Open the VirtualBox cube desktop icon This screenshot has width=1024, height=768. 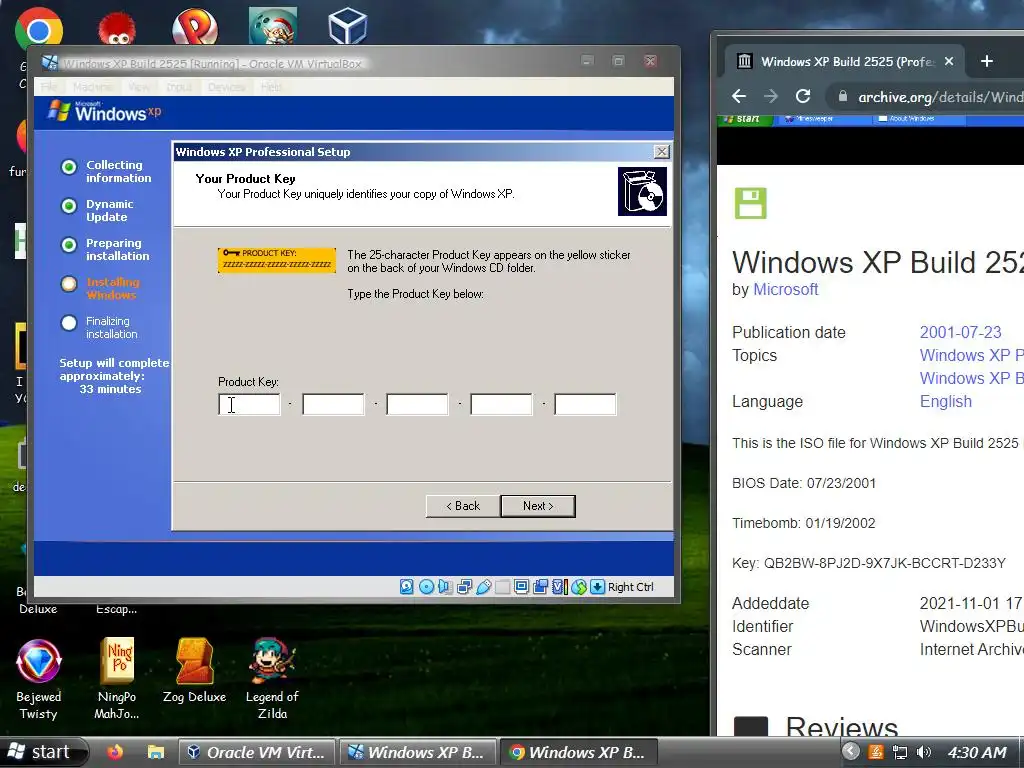(x=347, y=26)
